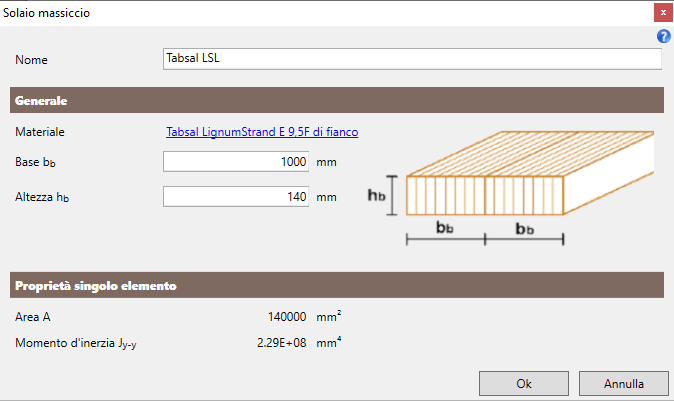The height and width of the screenshot is (401, 674).
Task: Click the Solaio massiccio window title
Action: 46,13
